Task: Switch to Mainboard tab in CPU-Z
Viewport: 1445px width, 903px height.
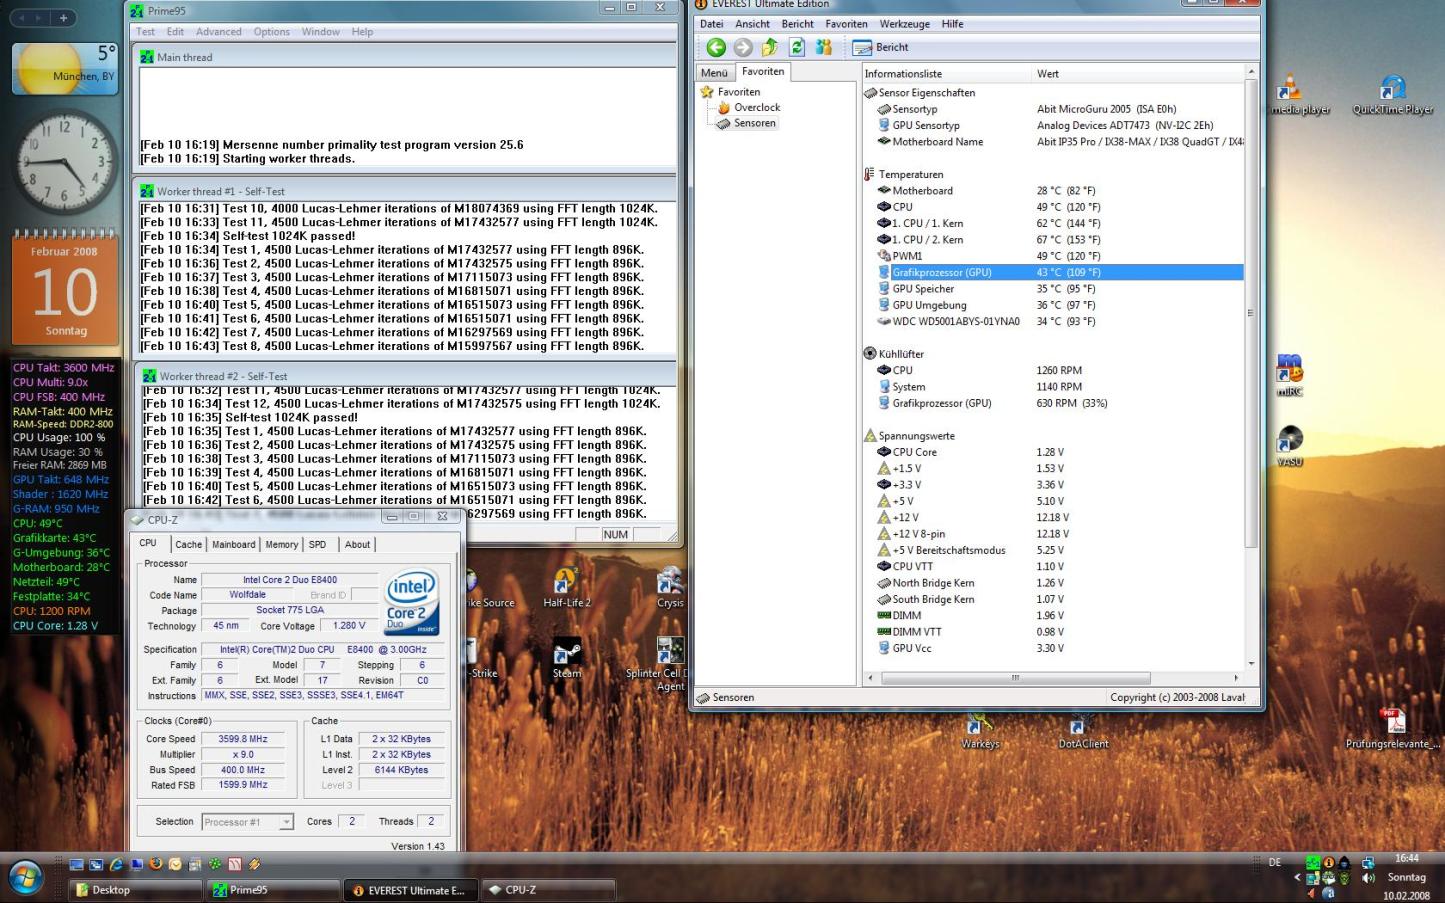Action: [x=233, y=544]
